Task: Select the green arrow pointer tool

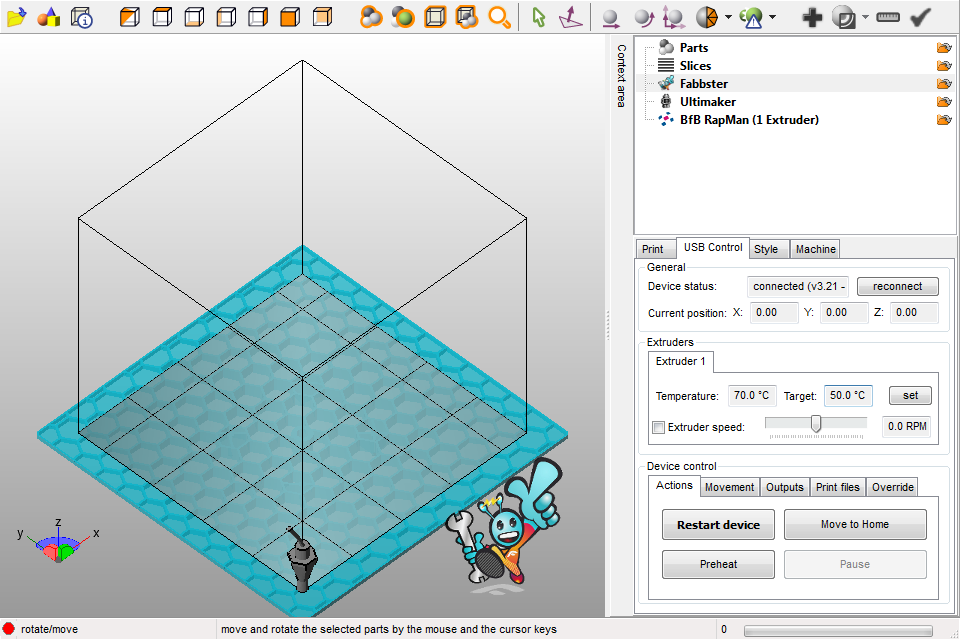Action: (x=539, y=17)
